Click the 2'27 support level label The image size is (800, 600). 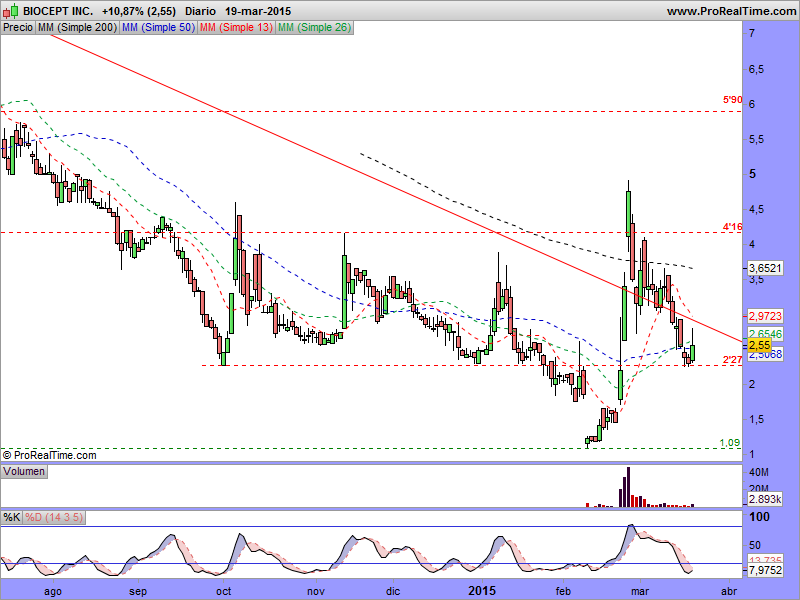(732, 360)
